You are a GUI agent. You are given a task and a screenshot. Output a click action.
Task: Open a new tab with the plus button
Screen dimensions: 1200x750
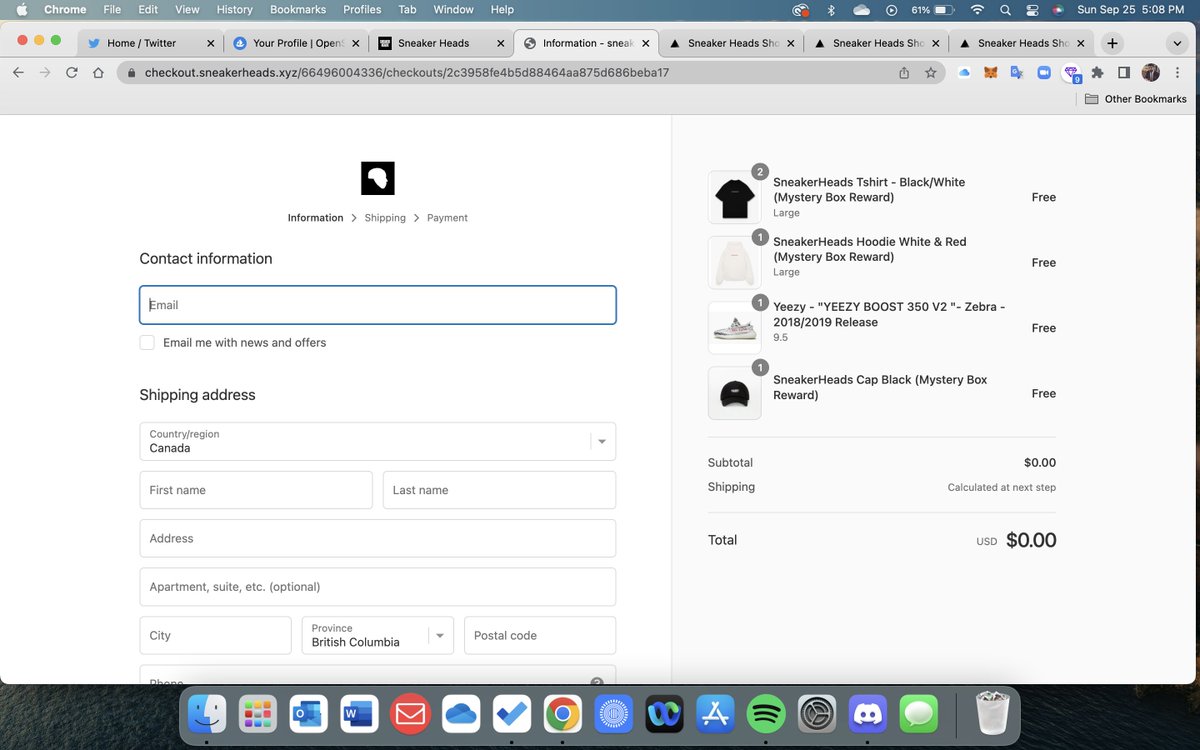[1112, 43]
